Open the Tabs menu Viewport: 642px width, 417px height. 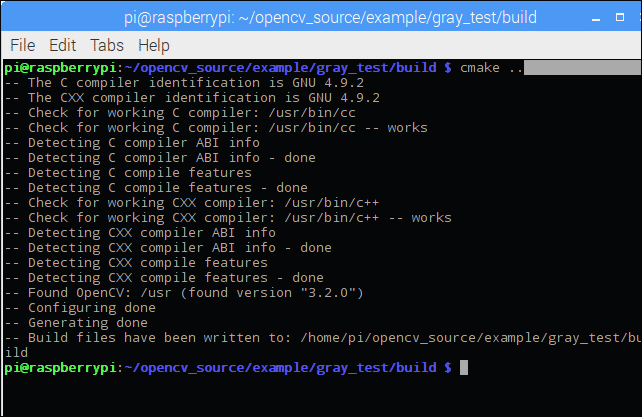coord(107,45)
